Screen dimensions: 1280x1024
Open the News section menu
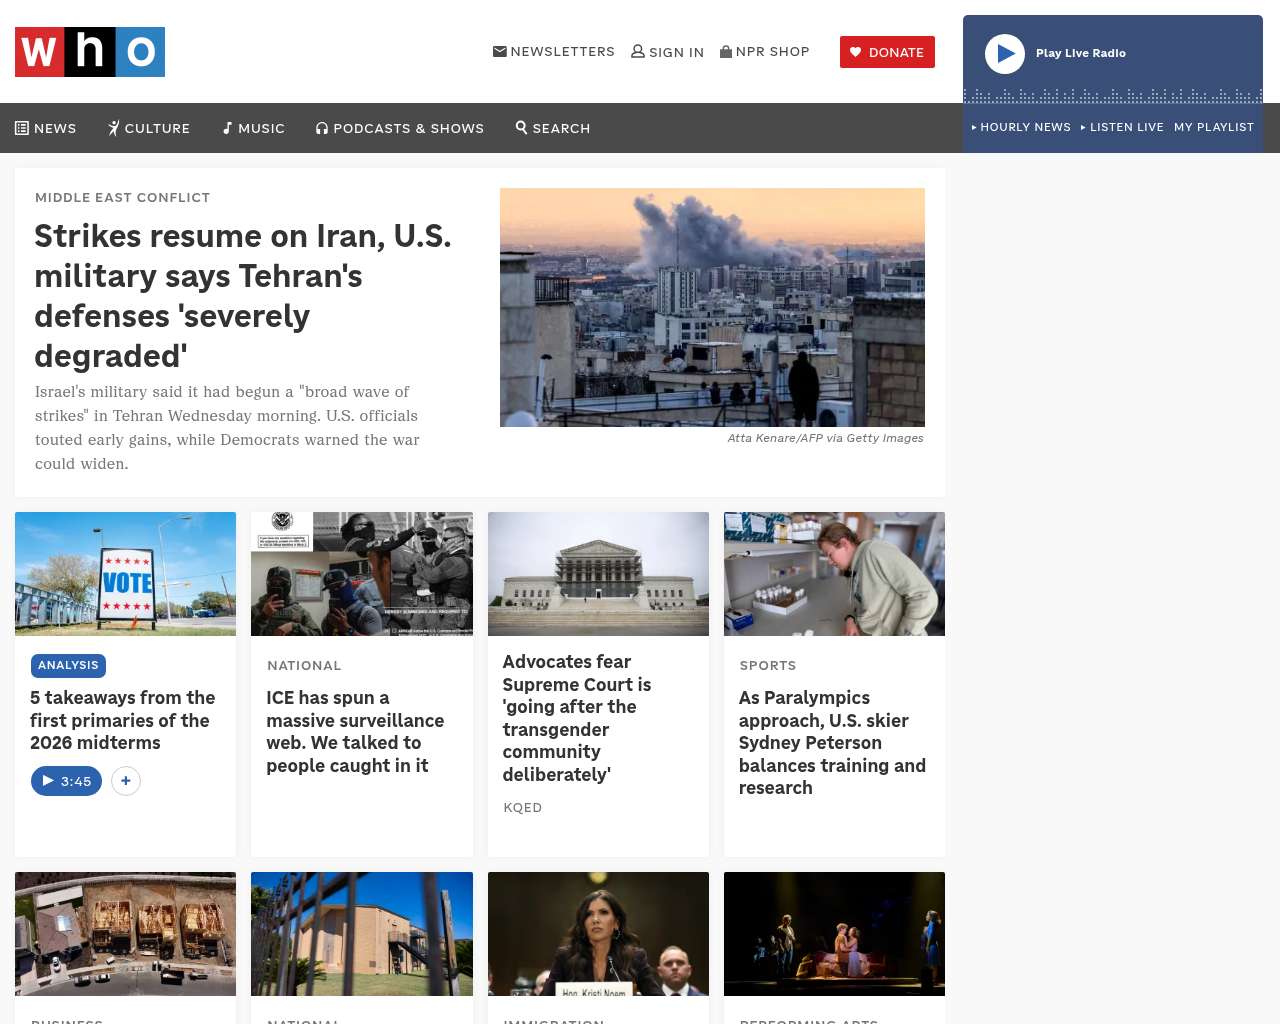tap(46, 128)
